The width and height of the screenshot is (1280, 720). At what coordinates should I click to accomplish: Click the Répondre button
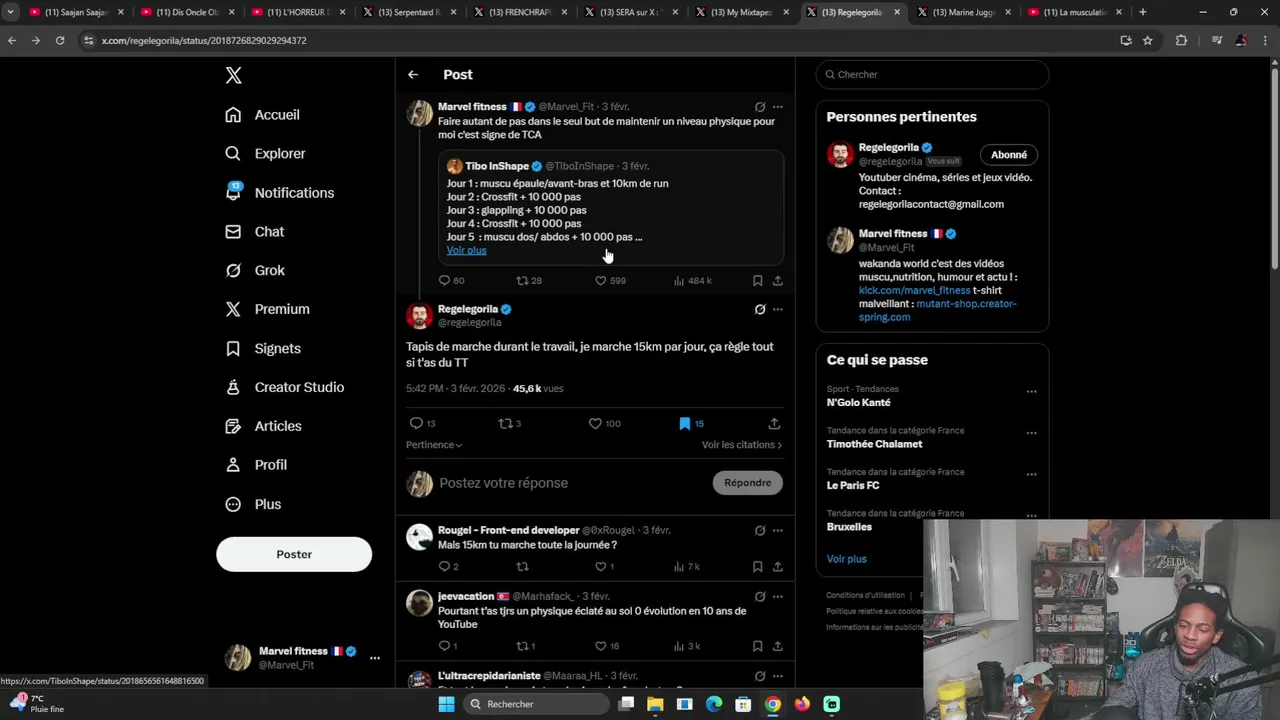(x=748, y=483)
